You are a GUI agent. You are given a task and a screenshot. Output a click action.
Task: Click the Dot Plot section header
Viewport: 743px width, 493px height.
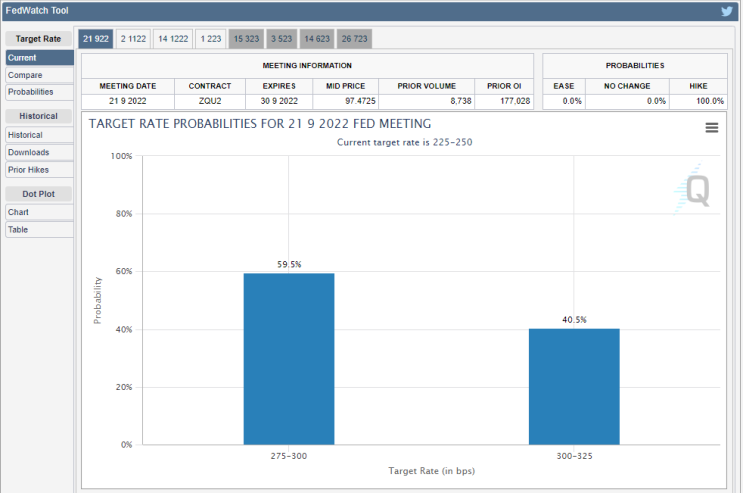click(x=38, y=194)
